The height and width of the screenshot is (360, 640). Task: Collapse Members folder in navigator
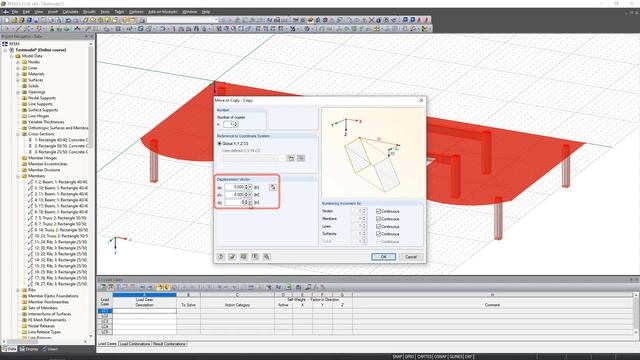18,176
